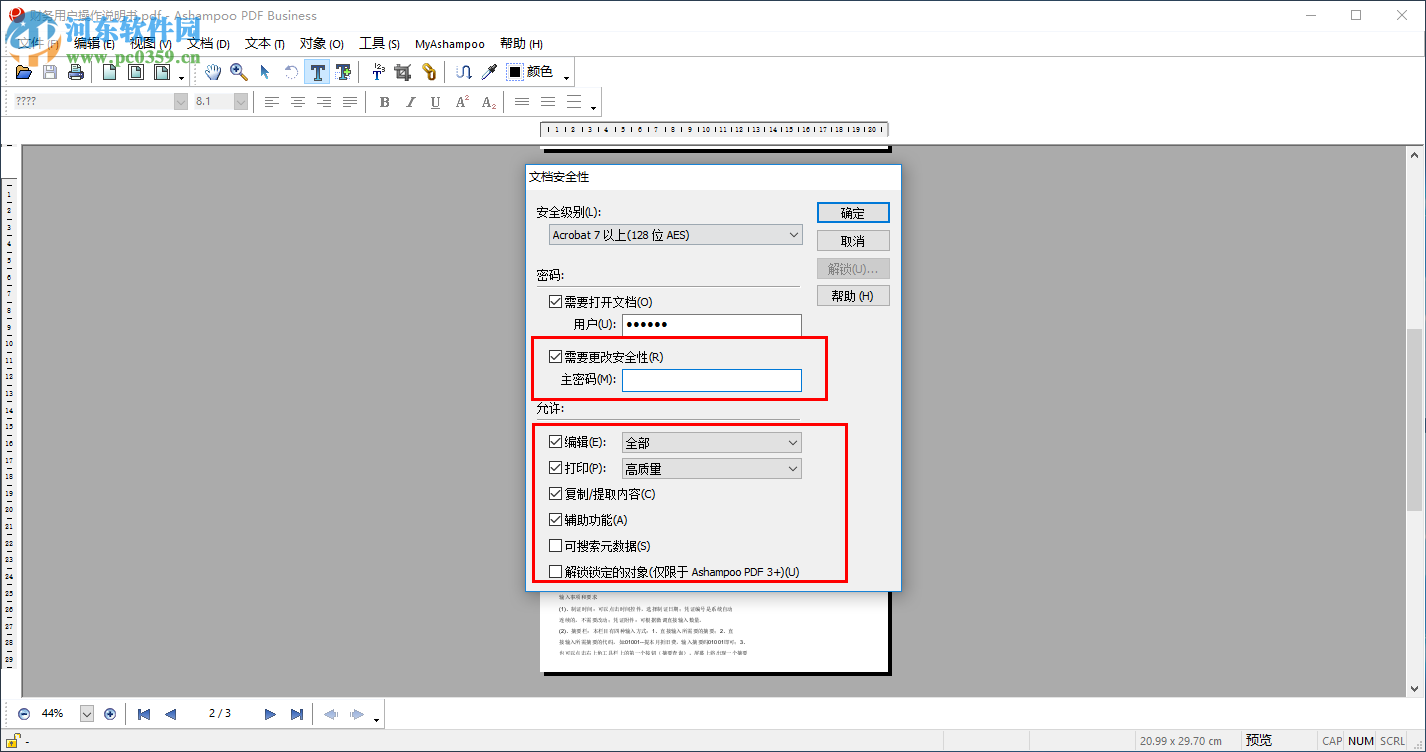Apply italic formatting from the format bar
This screenshot has height=752, width=1426.
(x=410, y=101)
